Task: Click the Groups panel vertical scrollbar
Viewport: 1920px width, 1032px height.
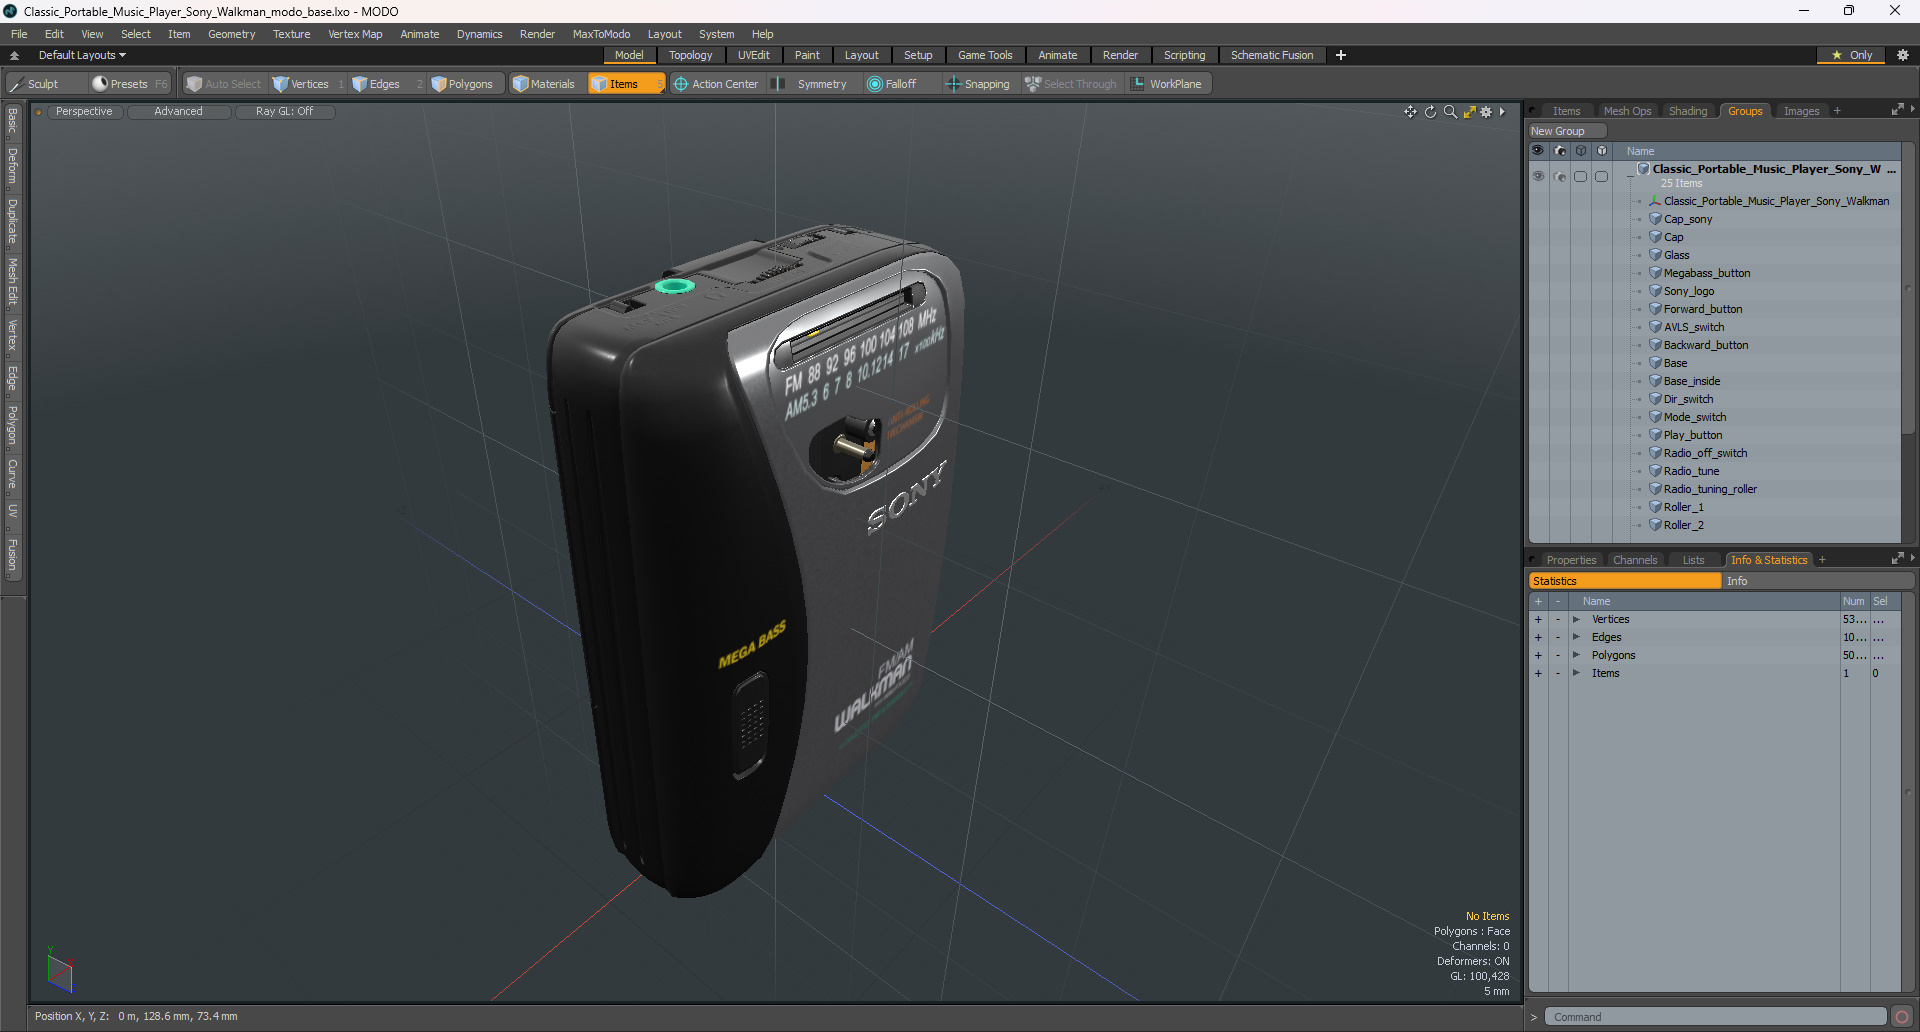Action: pyautogui.click(x=1908, y=290)
